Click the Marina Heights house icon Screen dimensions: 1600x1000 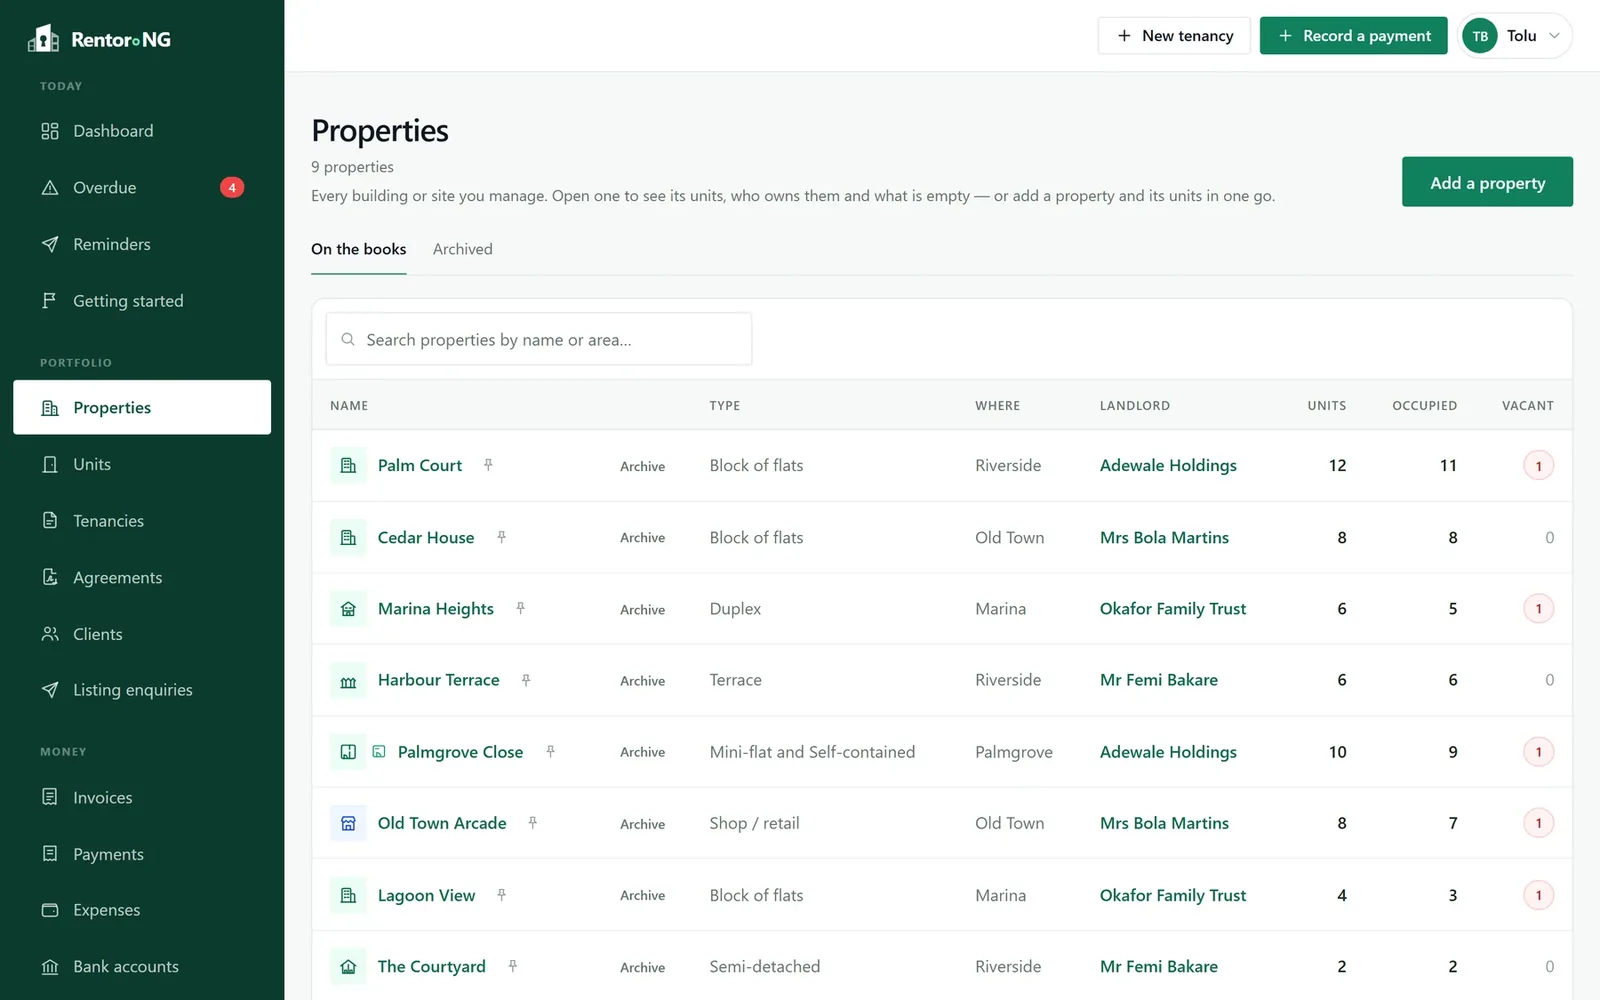pos(348,608)
